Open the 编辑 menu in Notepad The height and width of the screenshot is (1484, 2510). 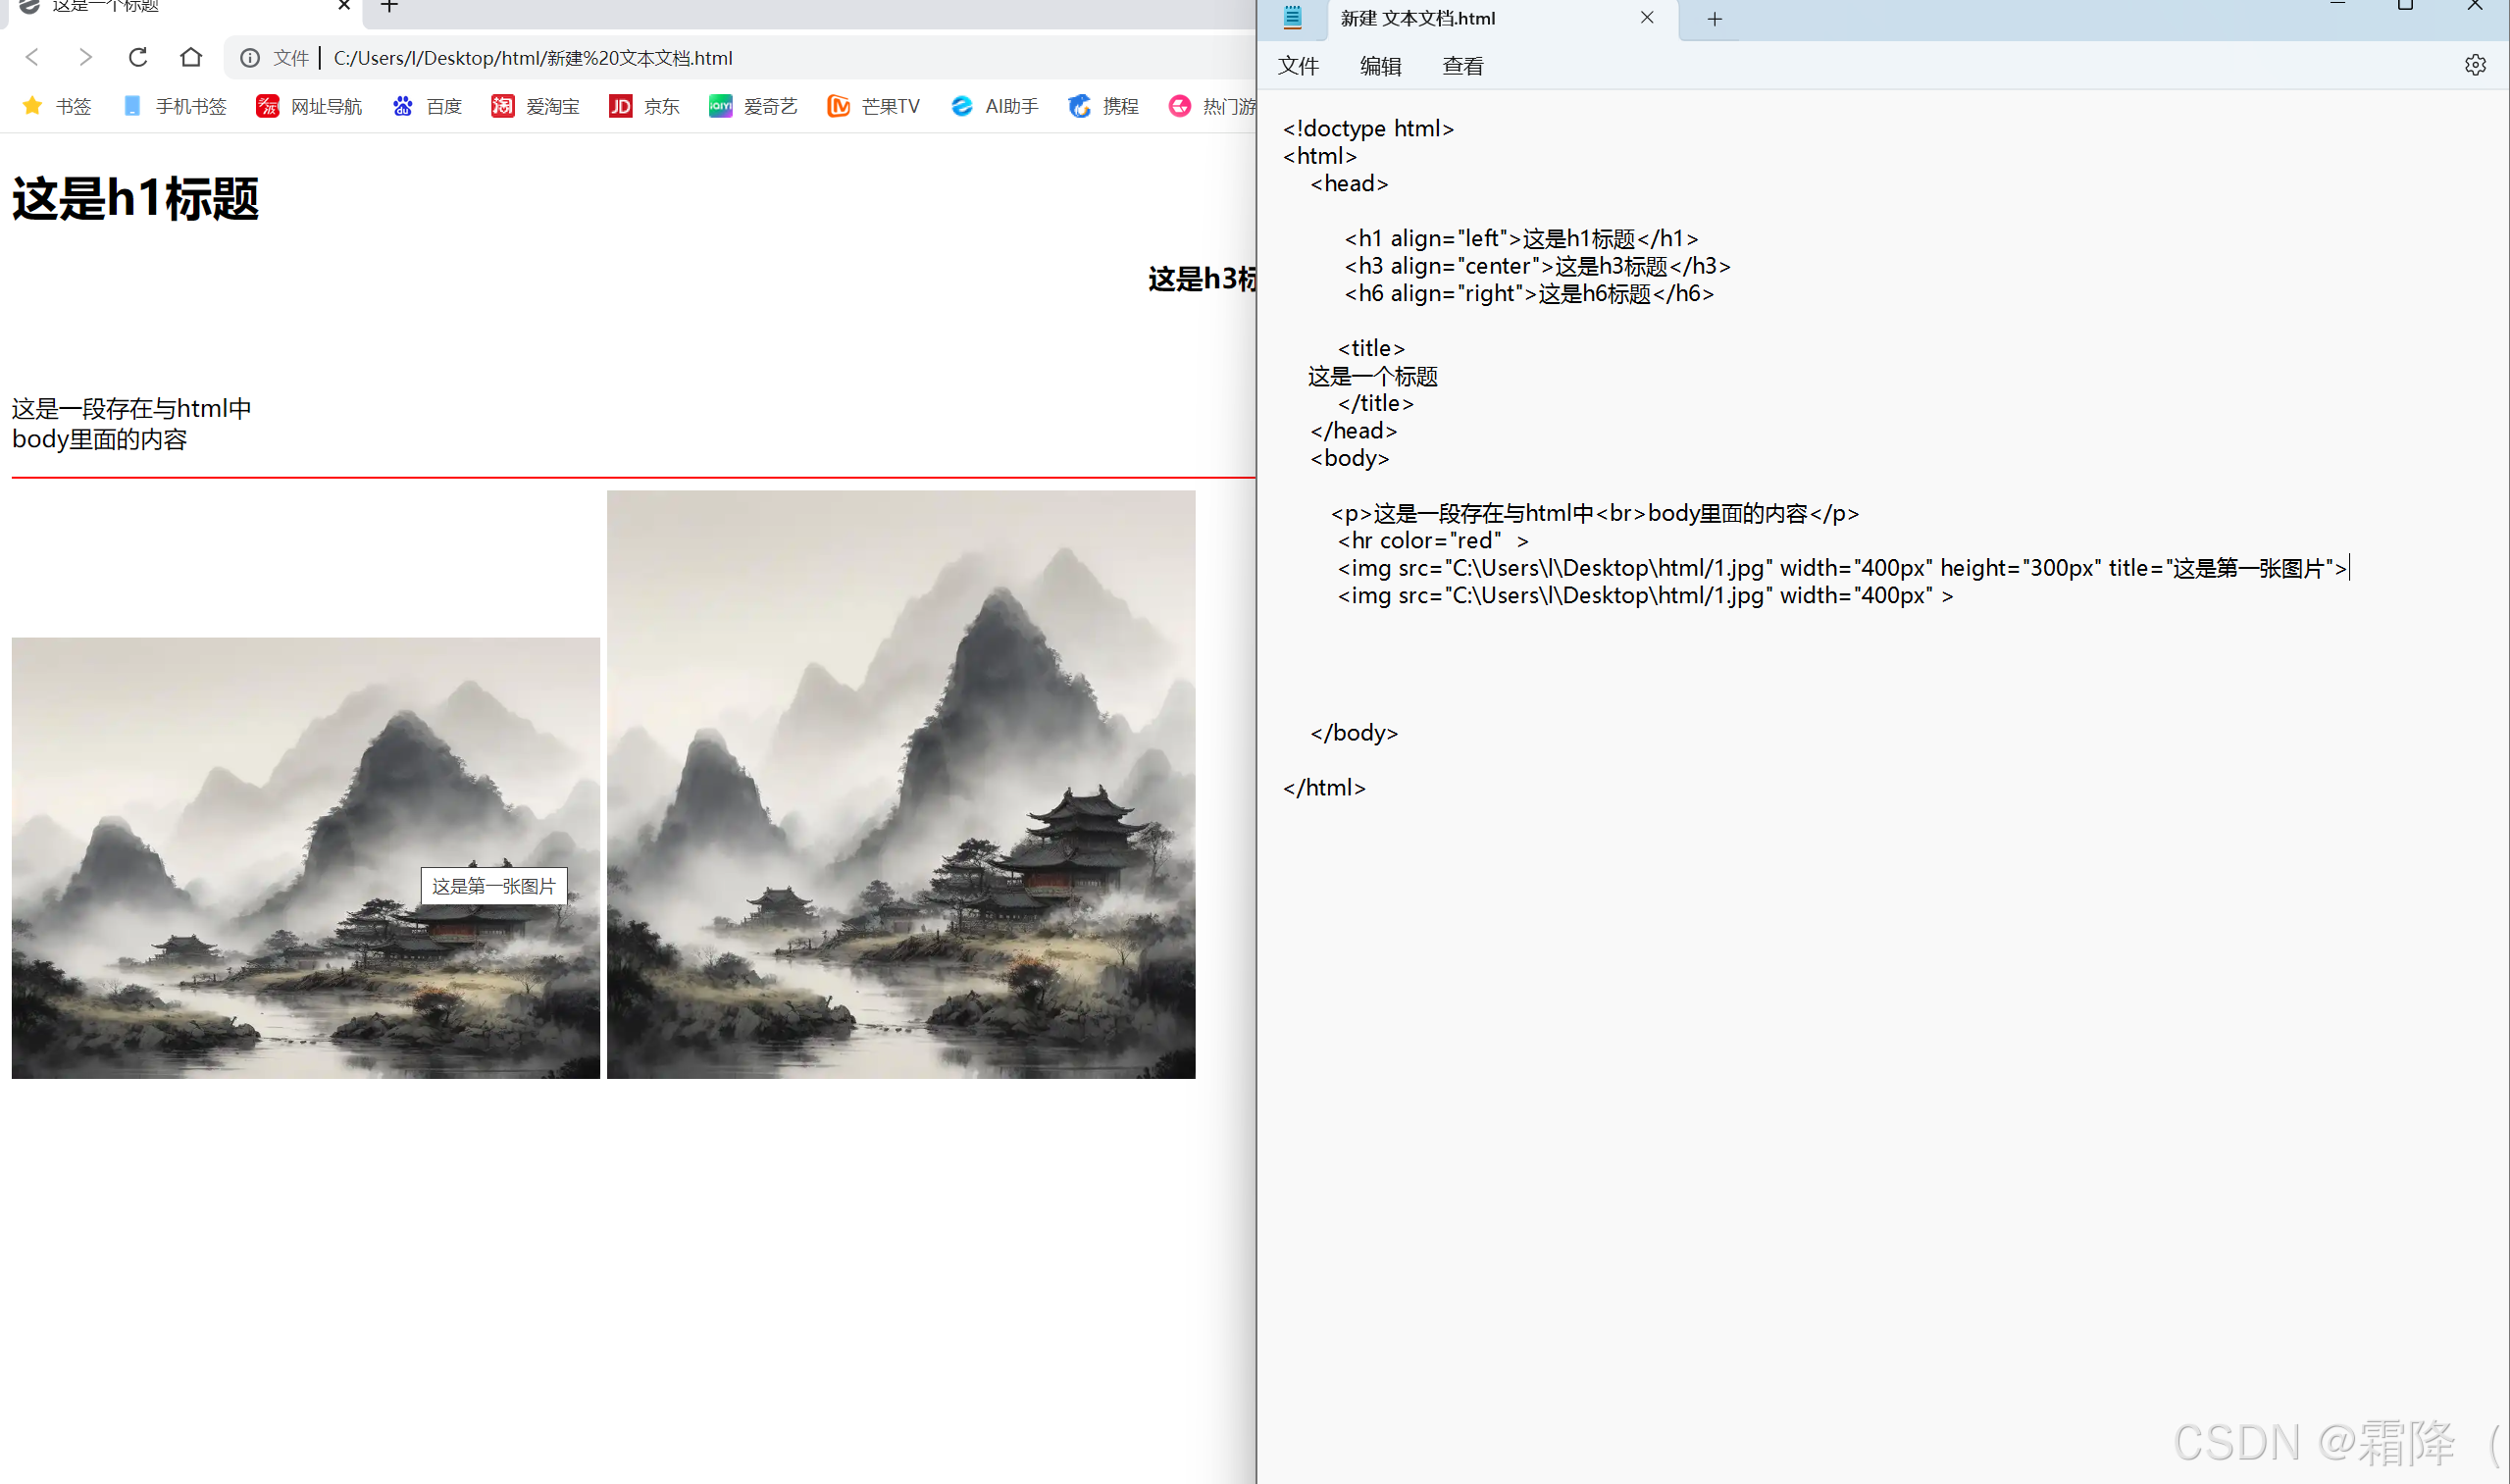1380,66
